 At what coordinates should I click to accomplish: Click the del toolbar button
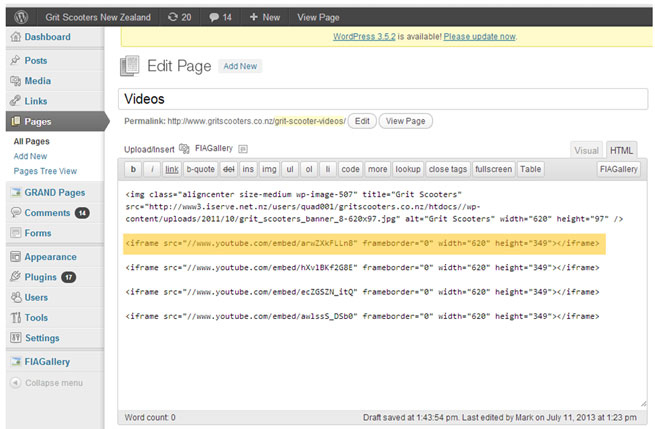(228, 169)
